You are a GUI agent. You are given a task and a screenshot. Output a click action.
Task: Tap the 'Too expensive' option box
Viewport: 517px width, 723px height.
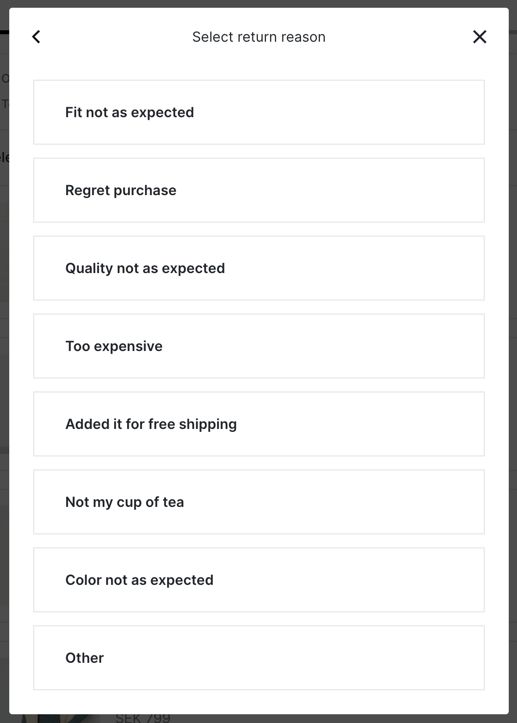tap(259, 346)
